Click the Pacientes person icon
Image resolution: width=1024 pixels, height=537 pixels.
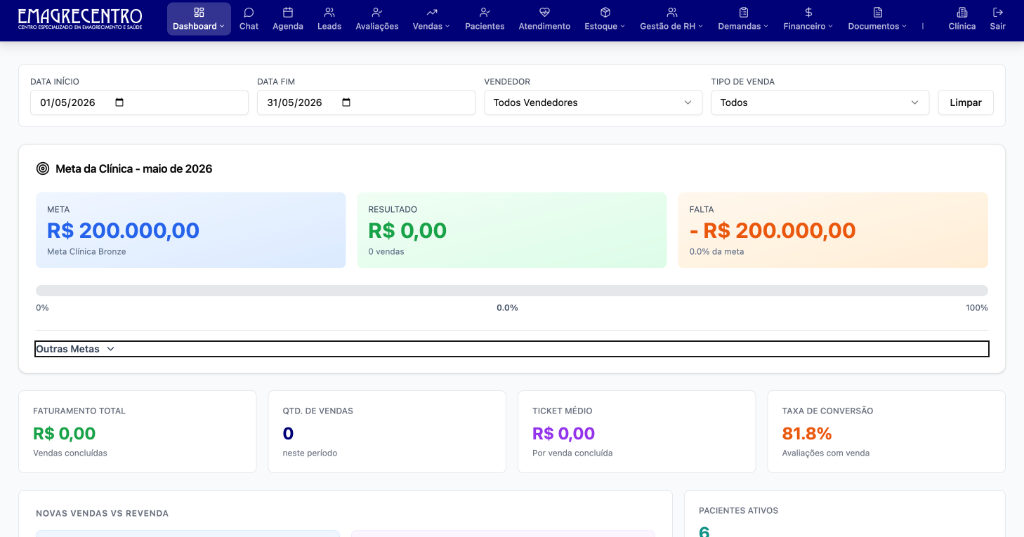[x=485, y=12]
